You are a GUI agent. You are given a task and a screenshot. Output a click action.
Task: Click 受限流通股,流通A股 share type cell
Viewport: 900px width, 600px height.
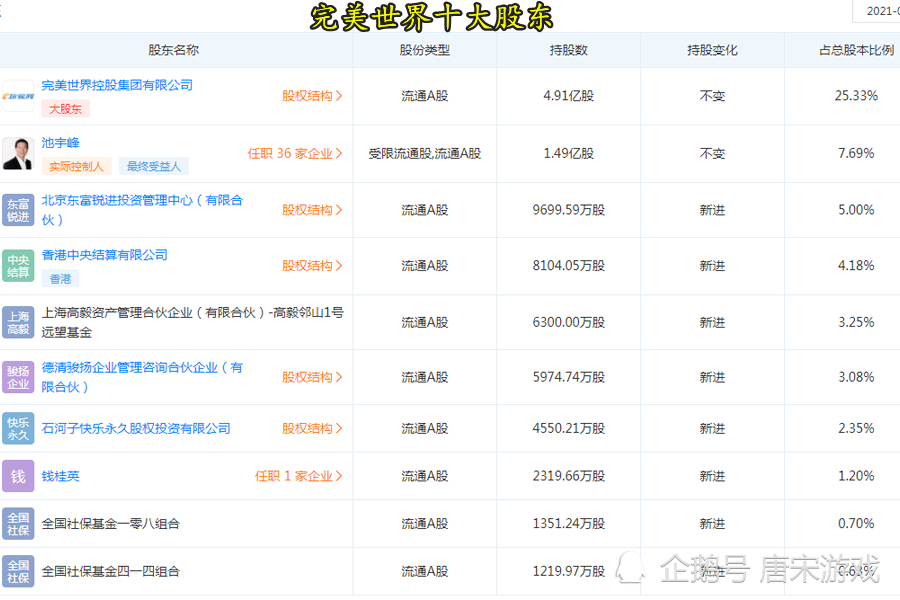(x=425, y=153)
